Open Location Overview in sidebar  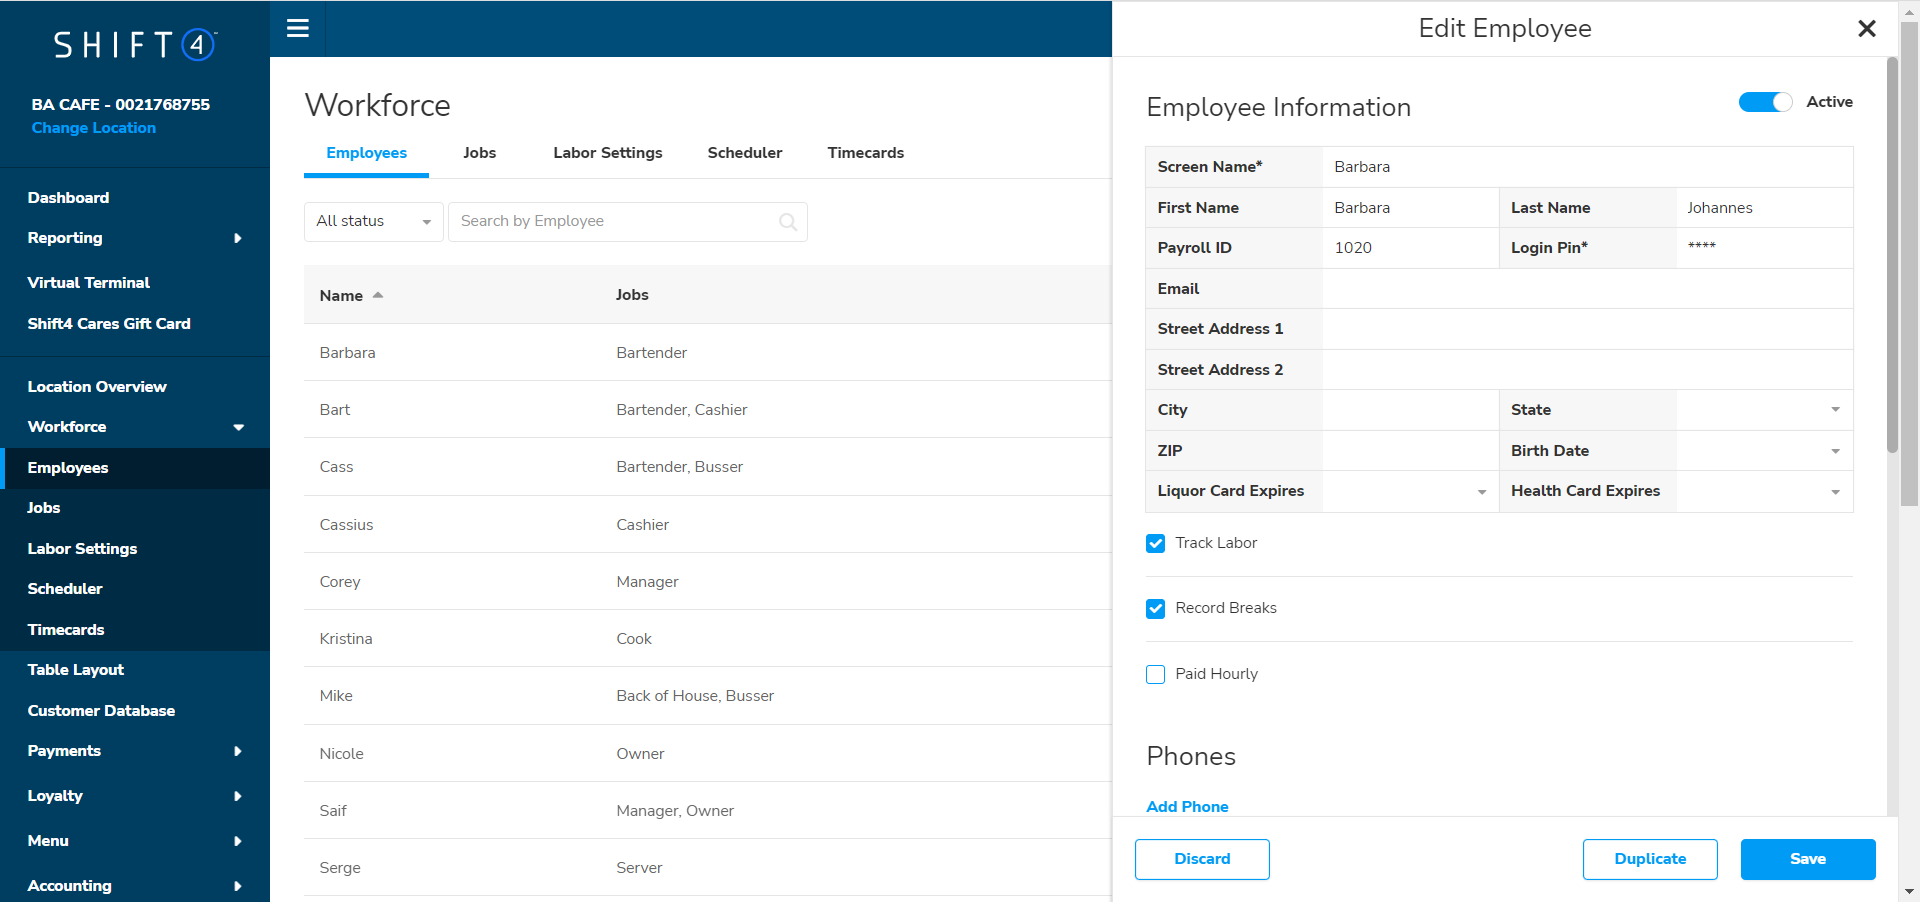(x=97, y=387)
